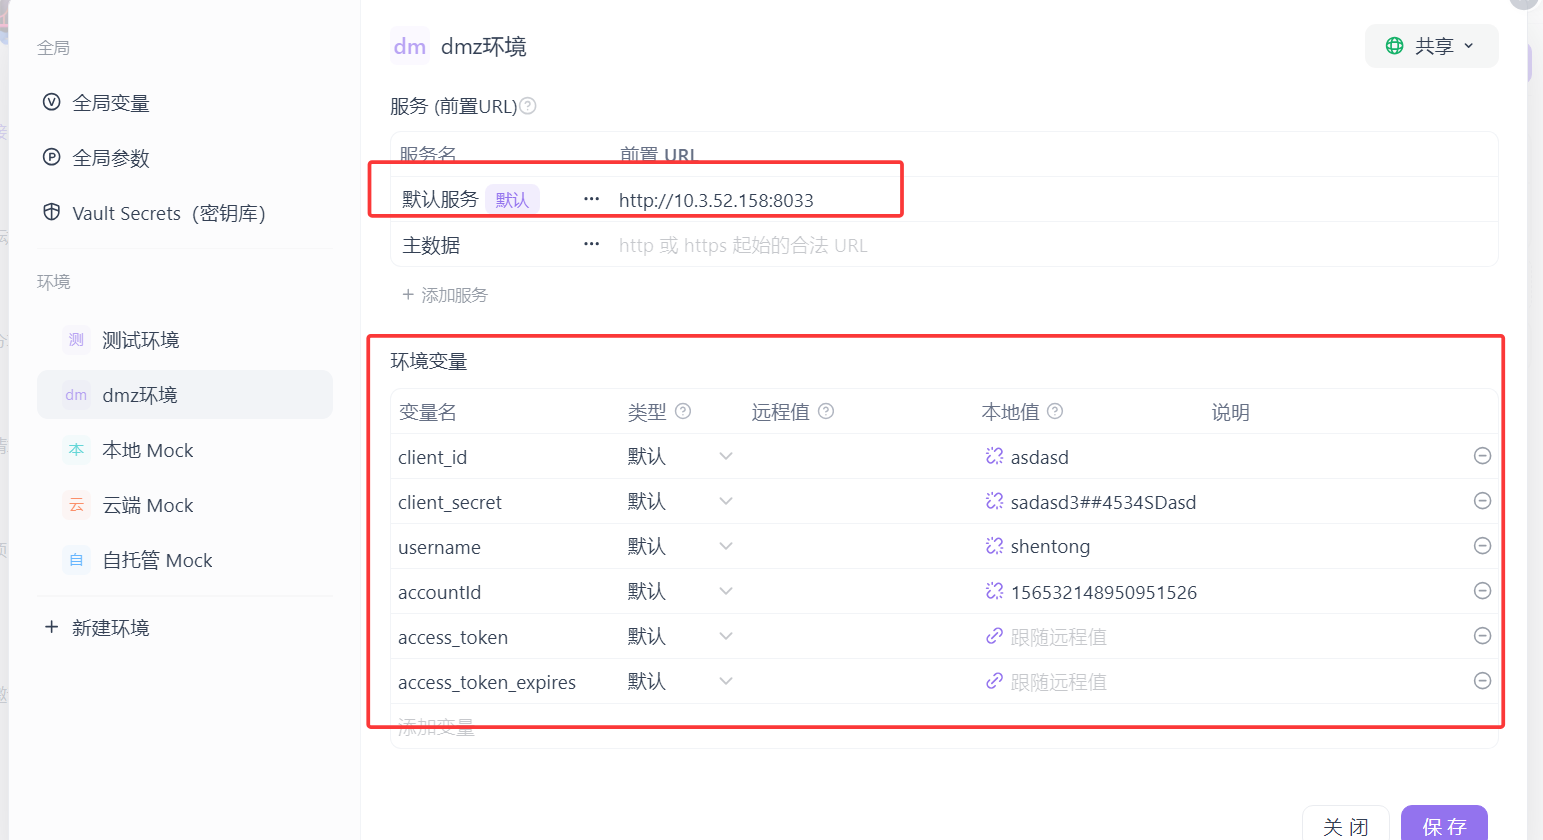Switch to the 测试环境 environment
Image resolution: width=1543 pixels, height=840 pixels.
[x=138, y=340]
